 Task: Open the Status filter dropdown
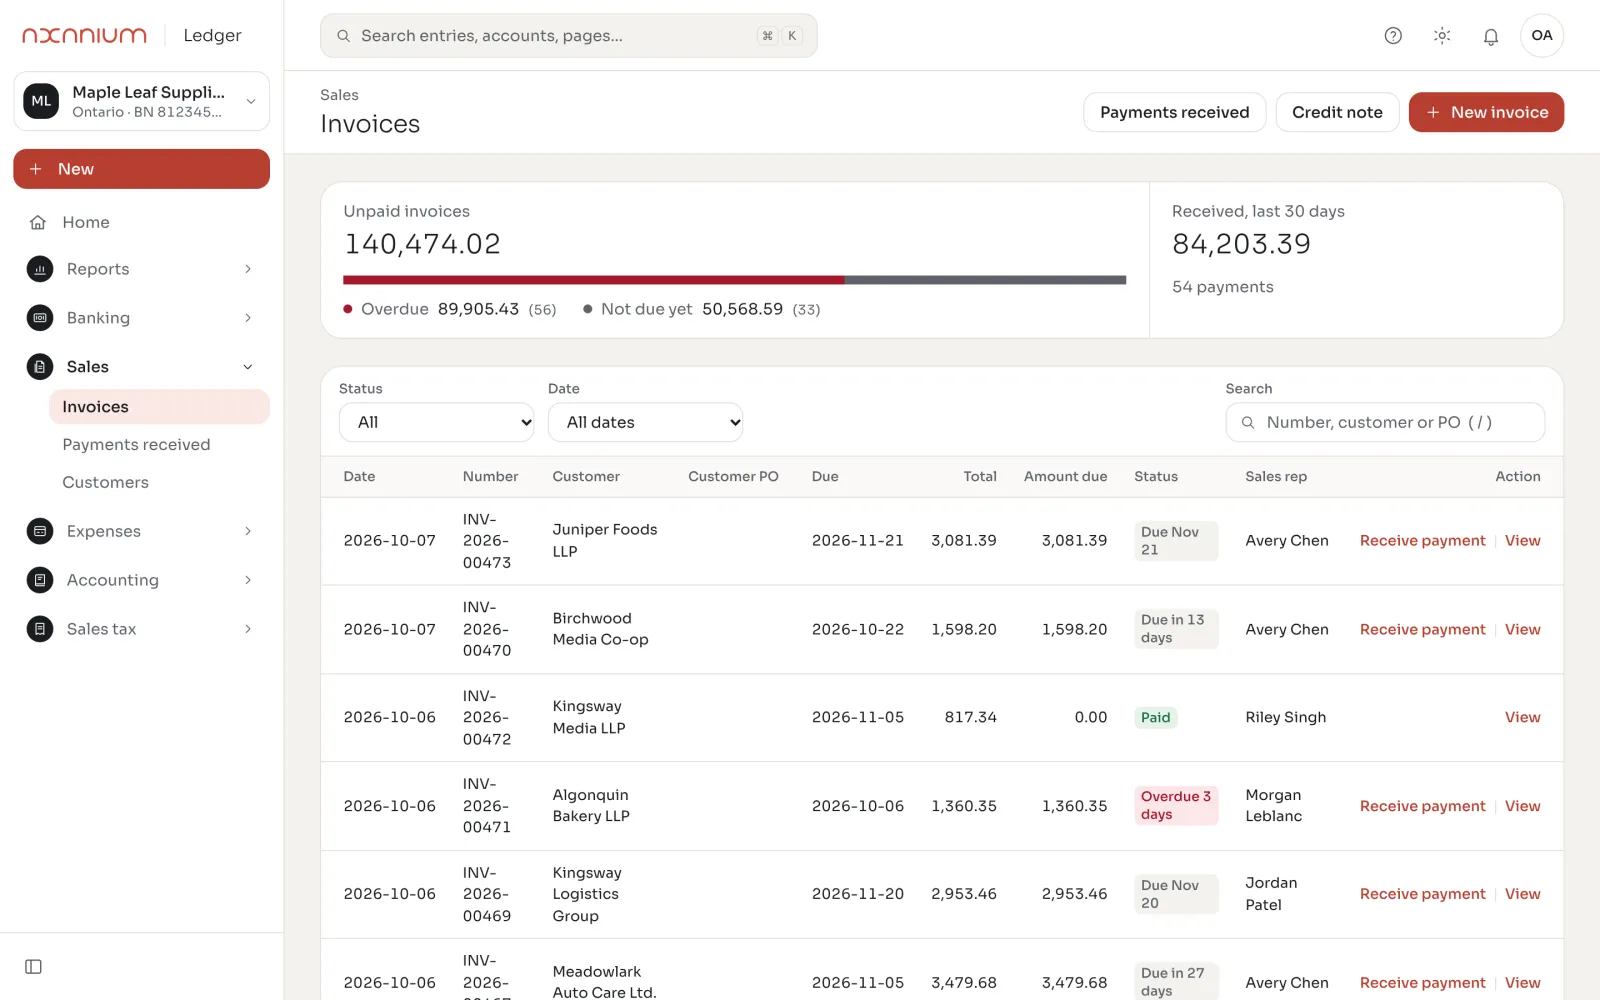(x=437, y=422)
